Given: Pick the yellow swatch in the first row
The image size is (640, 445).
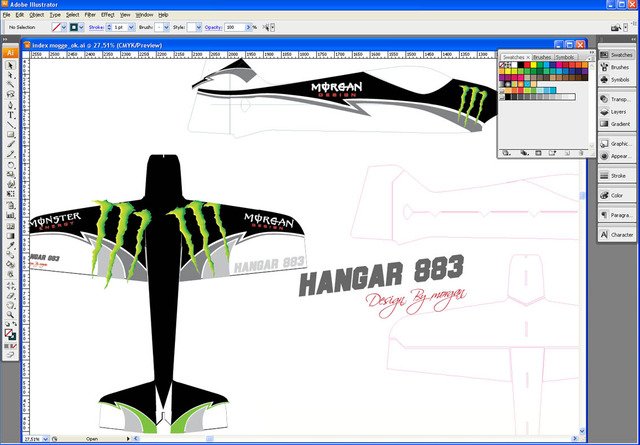Looking at the screenshot, I should click(533, 65).
